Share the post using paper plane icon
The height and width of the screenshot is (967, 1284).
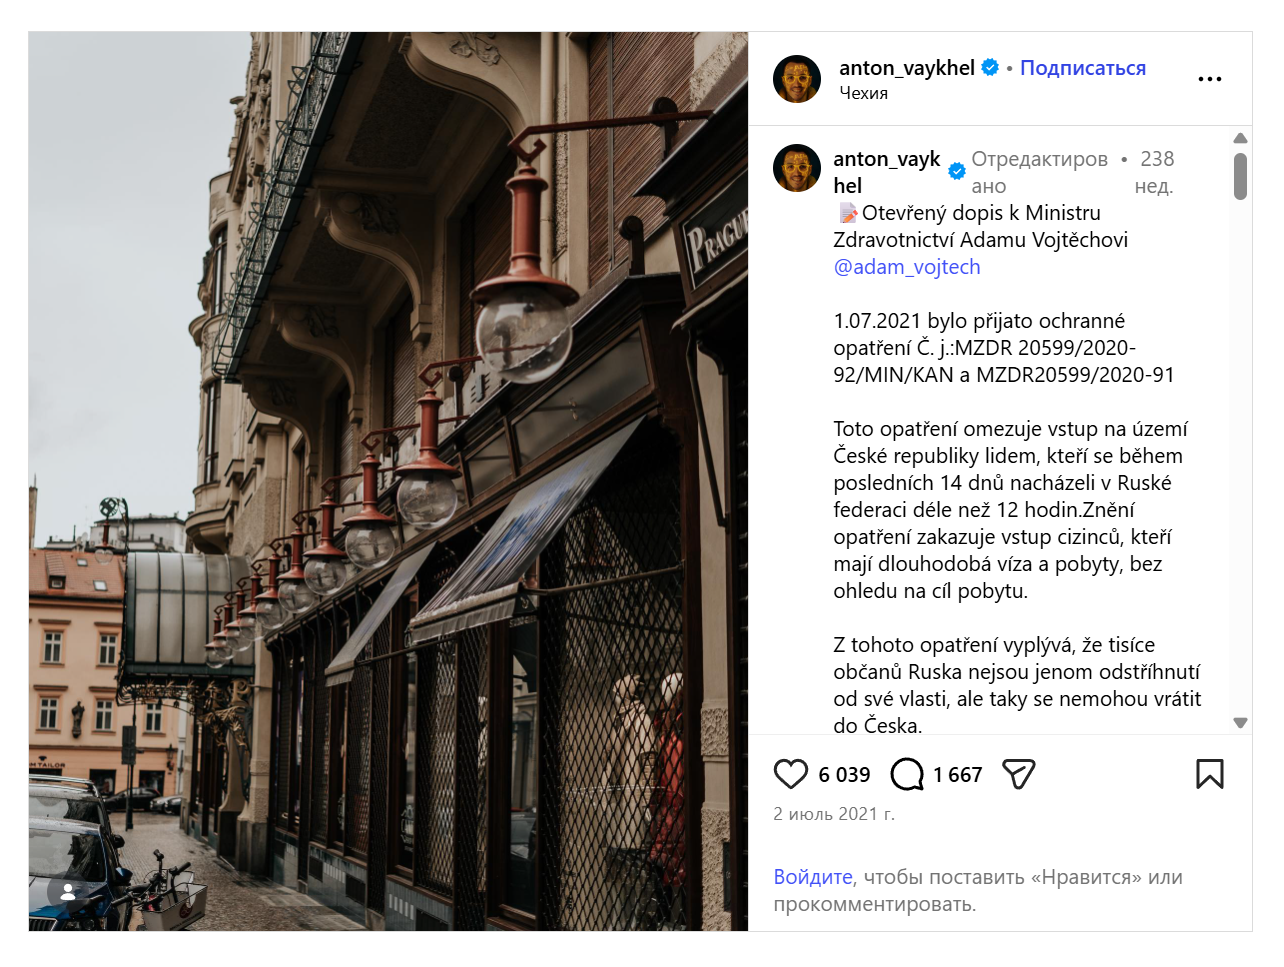tap(1018, 774)
